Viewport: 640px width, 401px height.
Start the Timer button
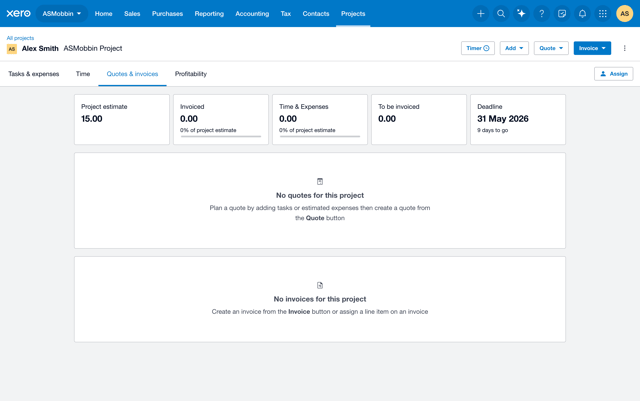478,48
